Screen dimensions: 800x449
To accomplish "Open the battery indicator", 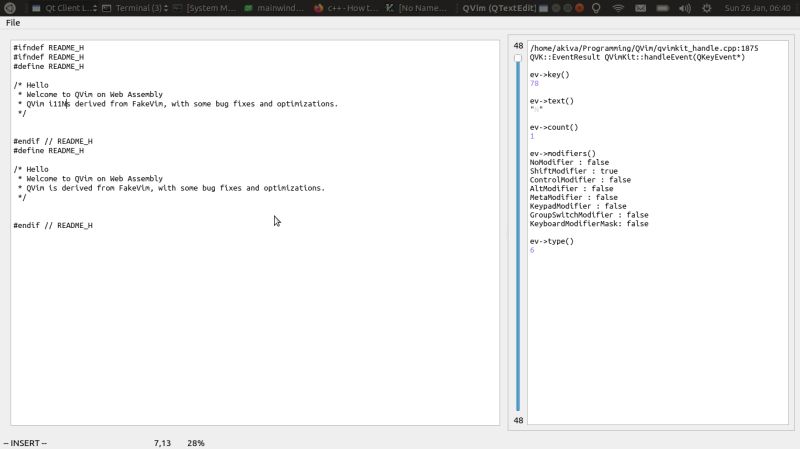I will coord(662,8).
